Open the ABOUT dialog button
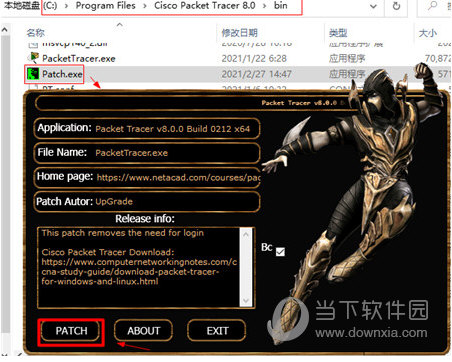The height and width of the screenshot is (362, 452). coord(143,331)
